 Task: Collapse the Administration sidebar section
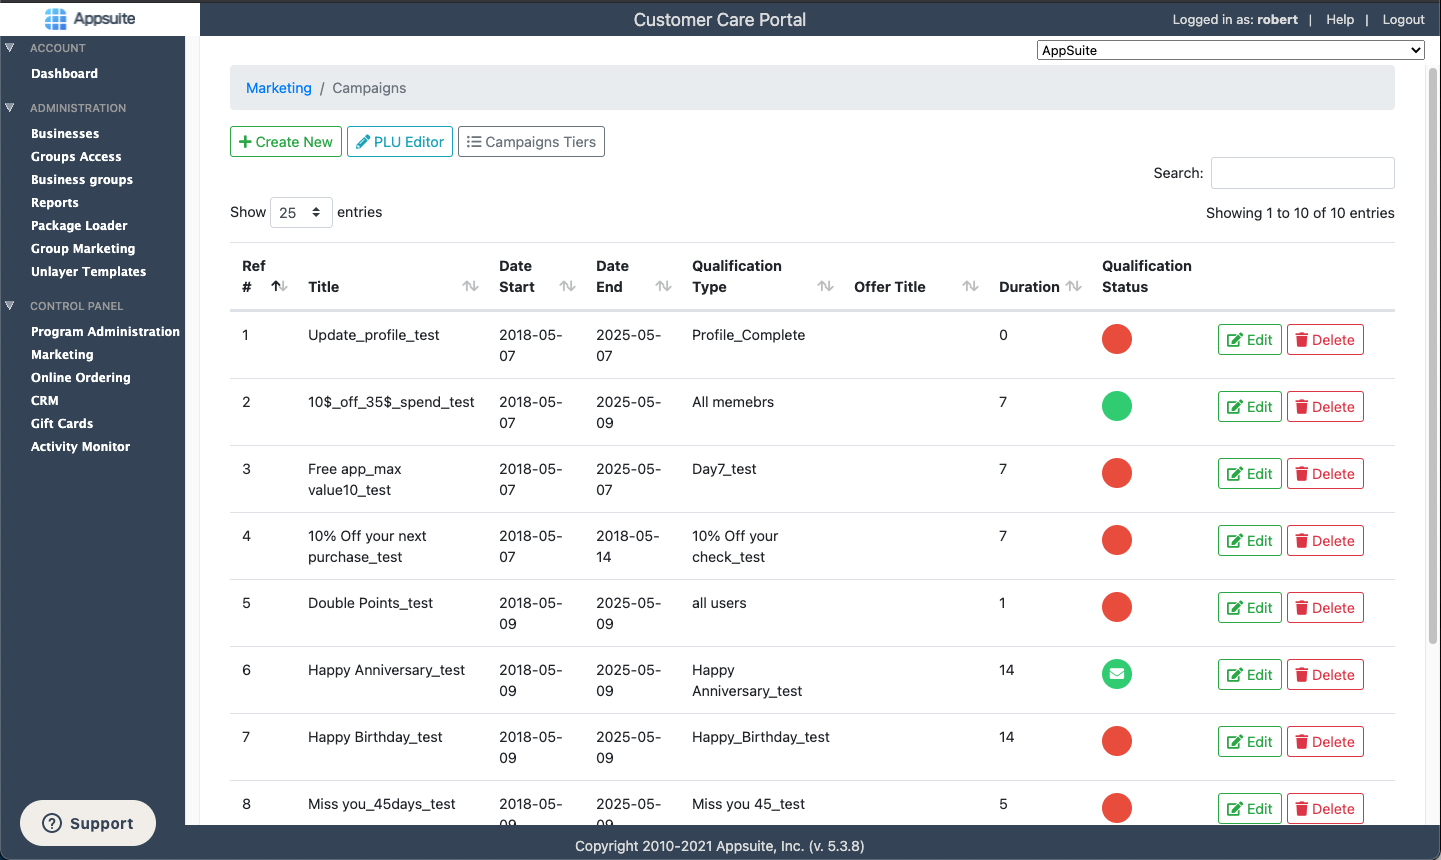[10, 108]
